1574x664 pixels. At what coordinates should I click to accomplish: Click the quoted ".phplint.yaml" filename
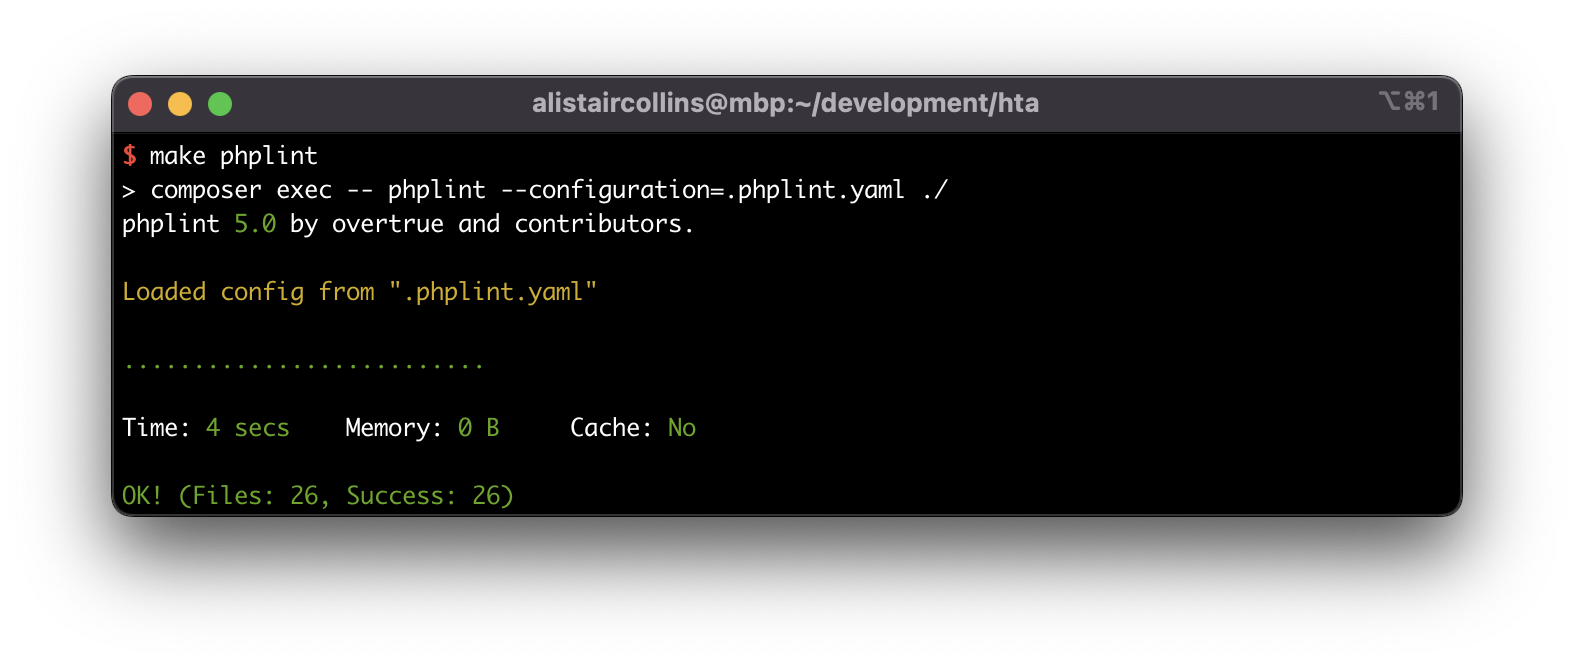493,292
